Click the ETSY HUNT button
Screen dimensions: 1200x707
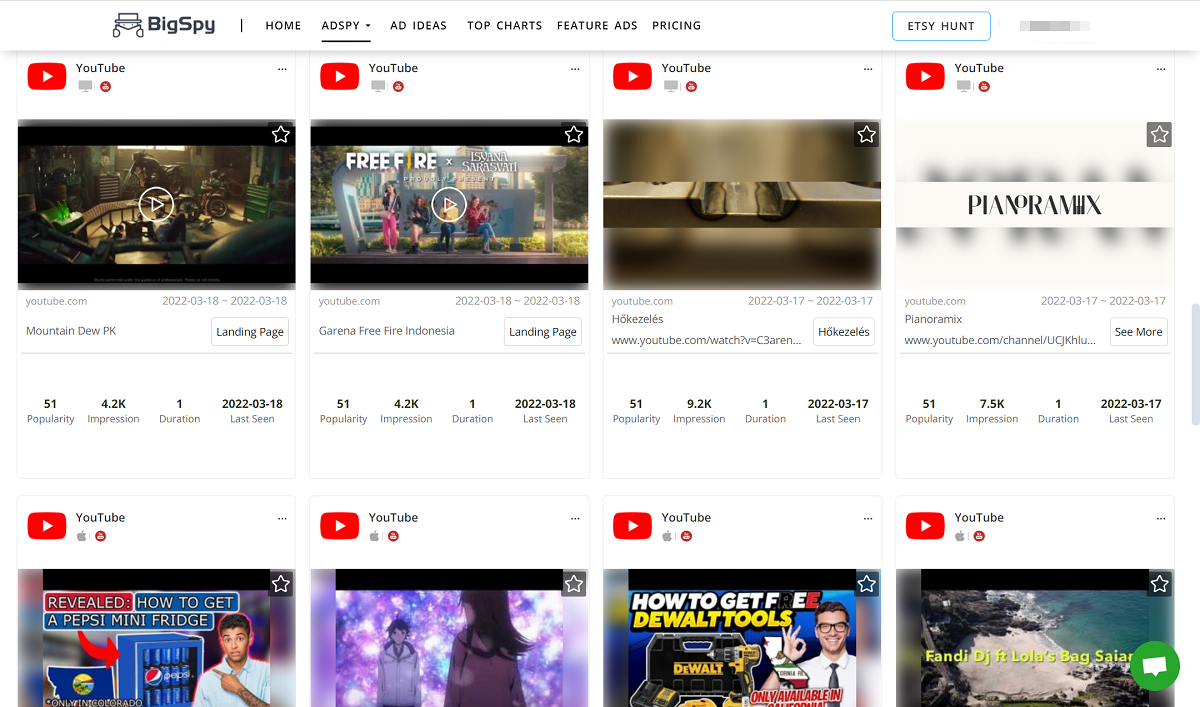941,26
